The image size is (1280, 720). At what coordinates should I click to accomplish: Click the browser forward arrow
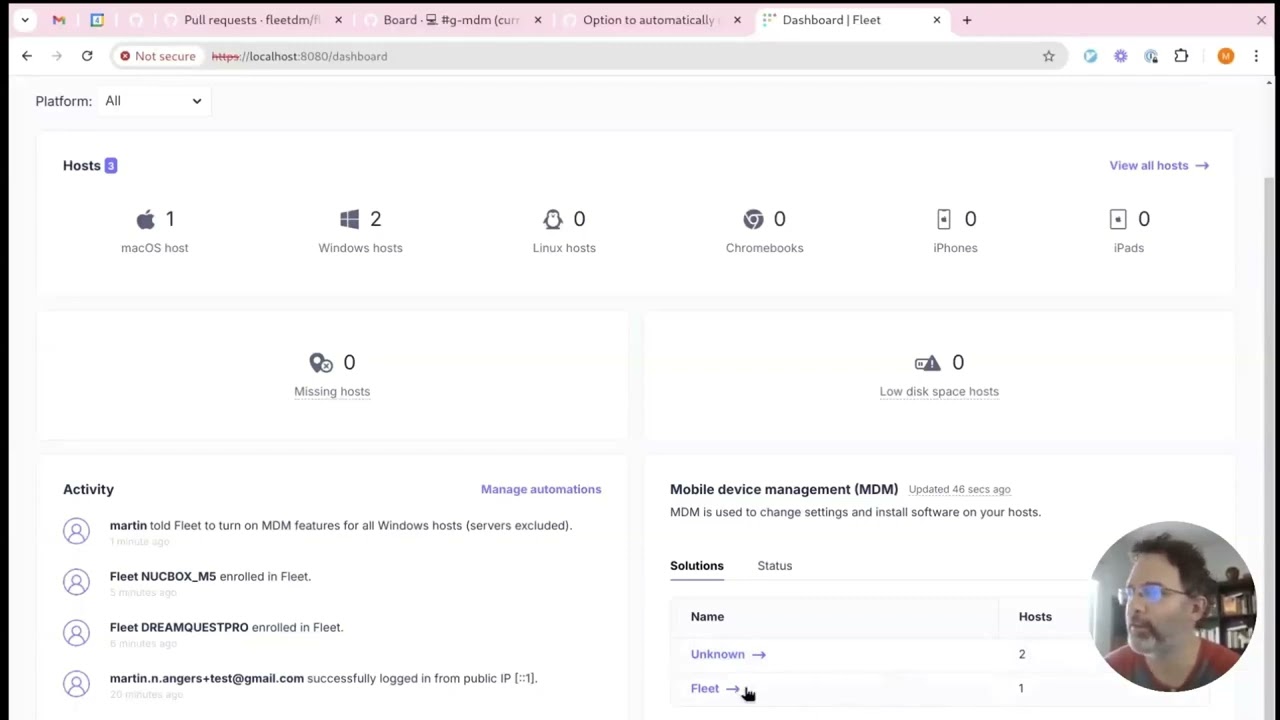(57, 56)
